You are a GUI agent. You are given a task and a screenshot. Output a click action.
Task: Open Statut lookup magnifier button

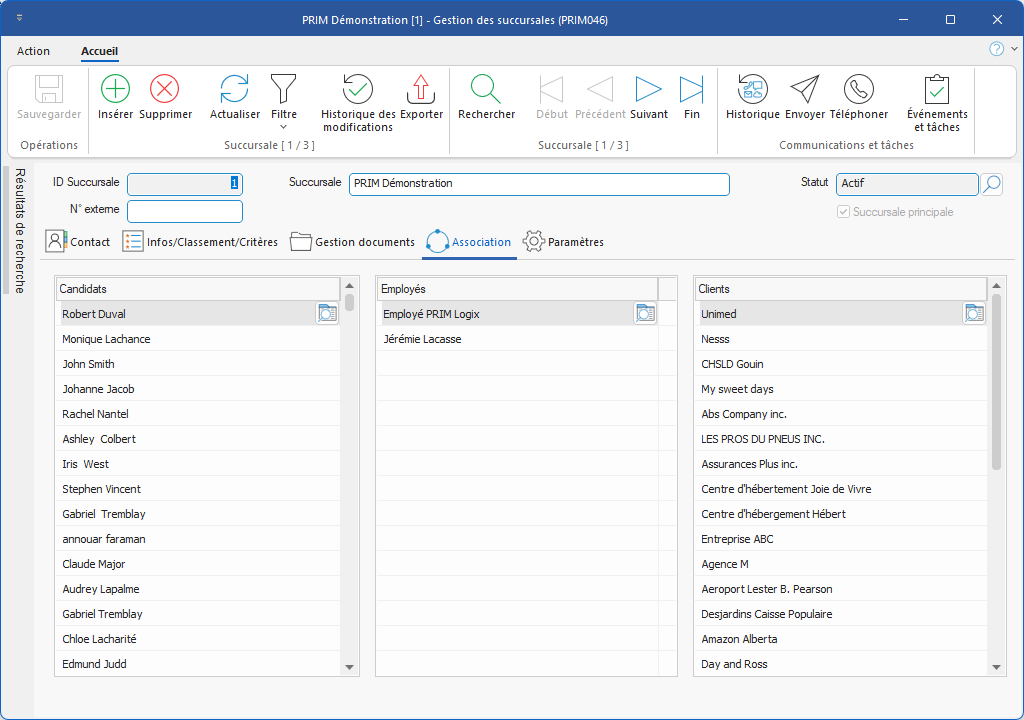(991, 184)
